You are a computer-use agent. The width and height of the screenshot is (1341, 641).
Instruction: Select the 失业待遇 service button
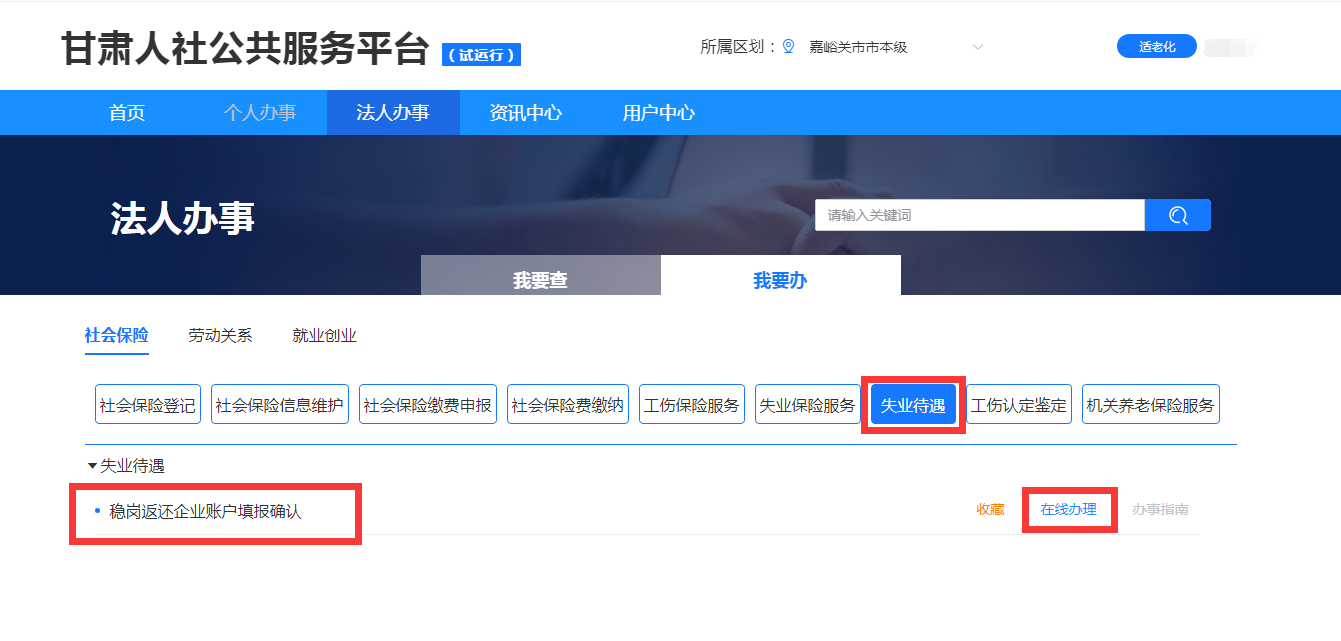coord(912,405)
